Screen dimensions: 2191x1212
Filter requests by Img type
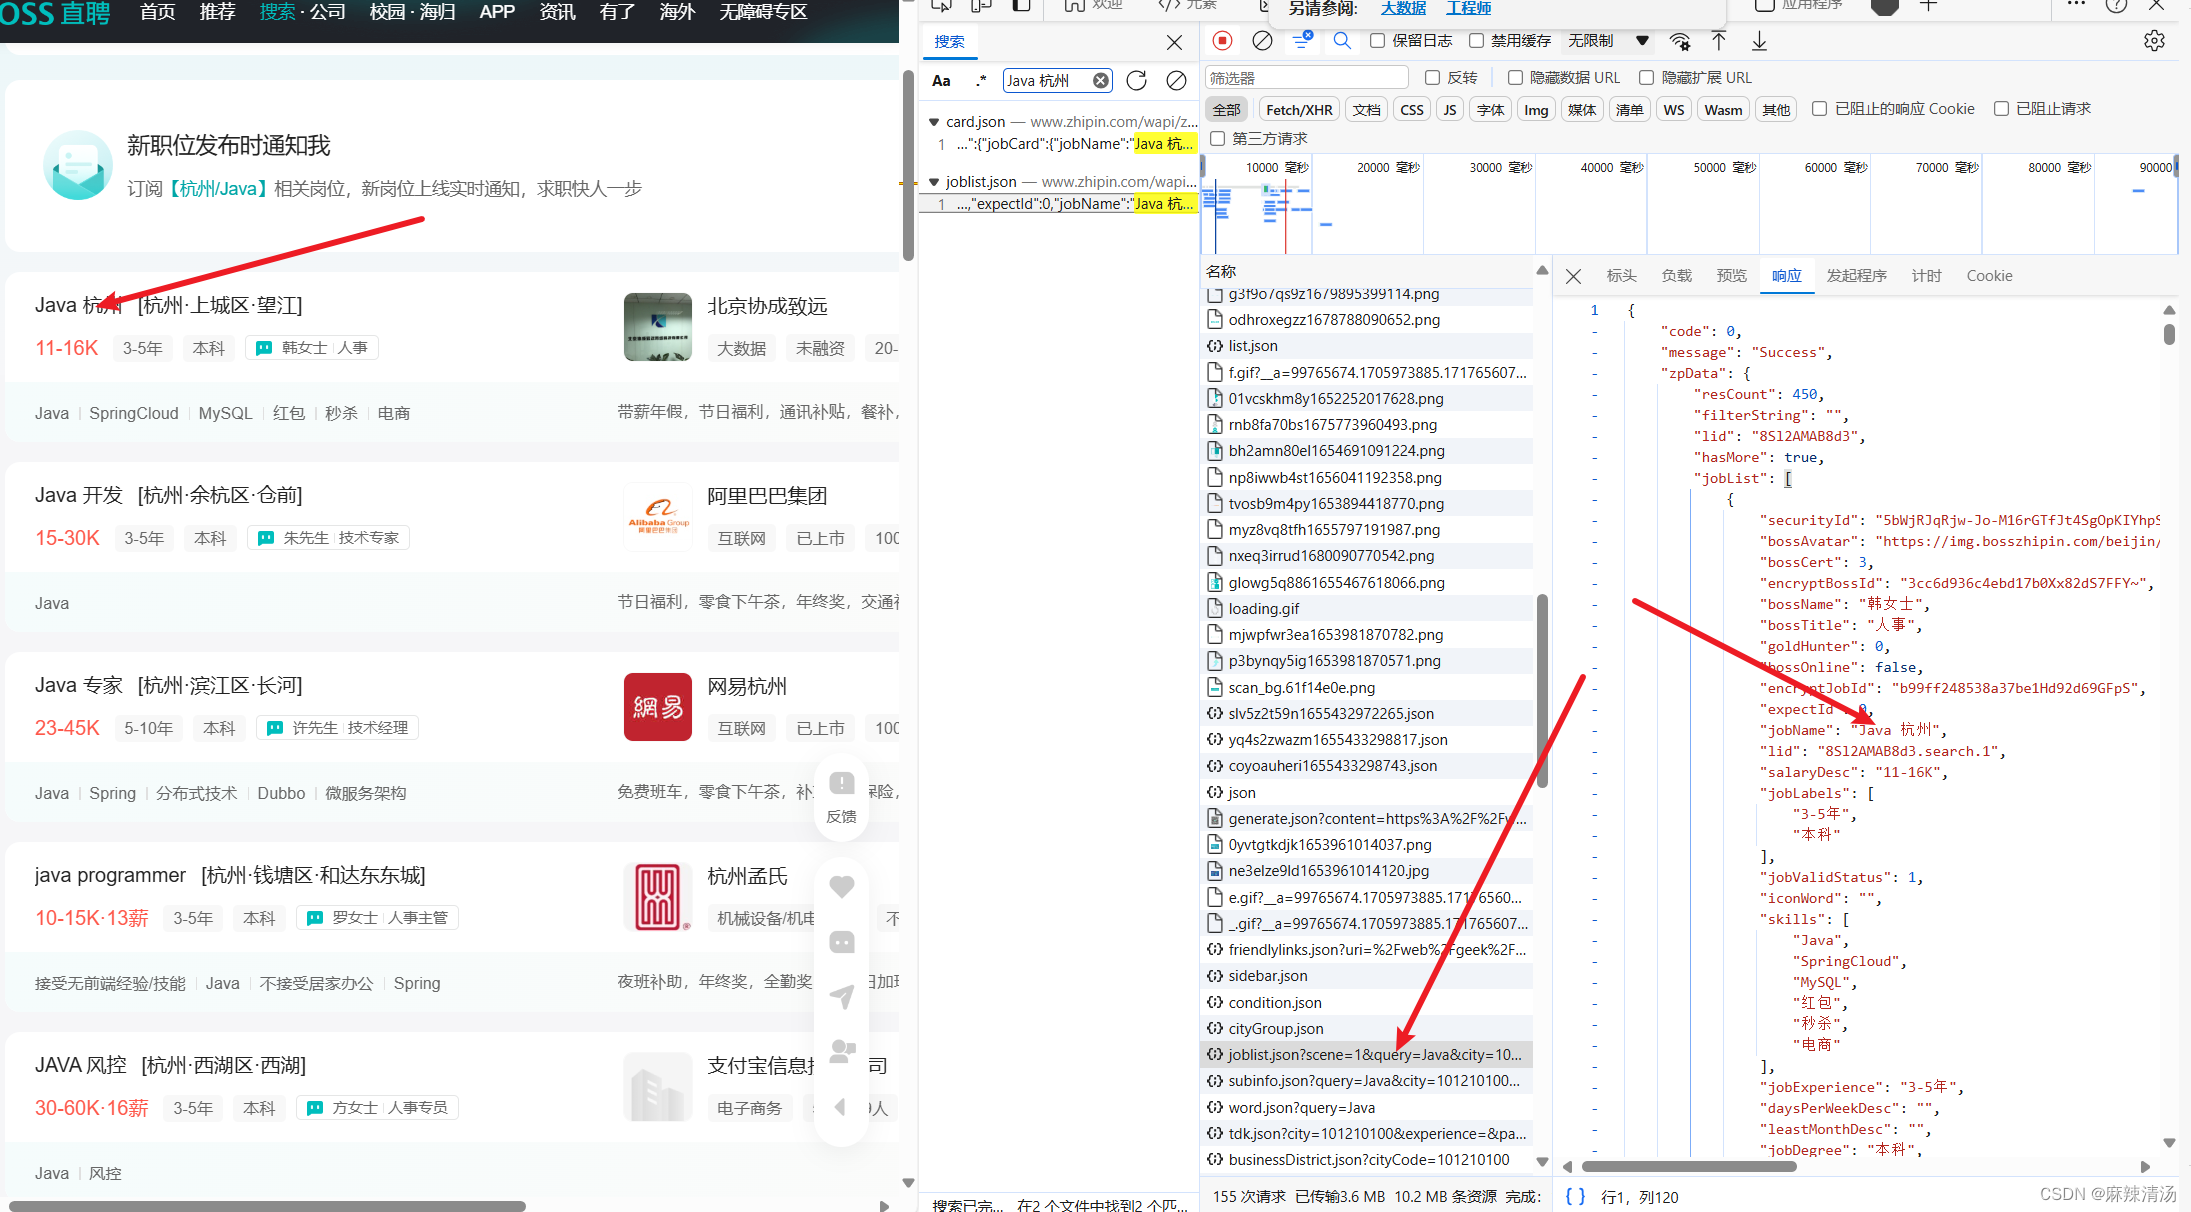pos(1536,110)
